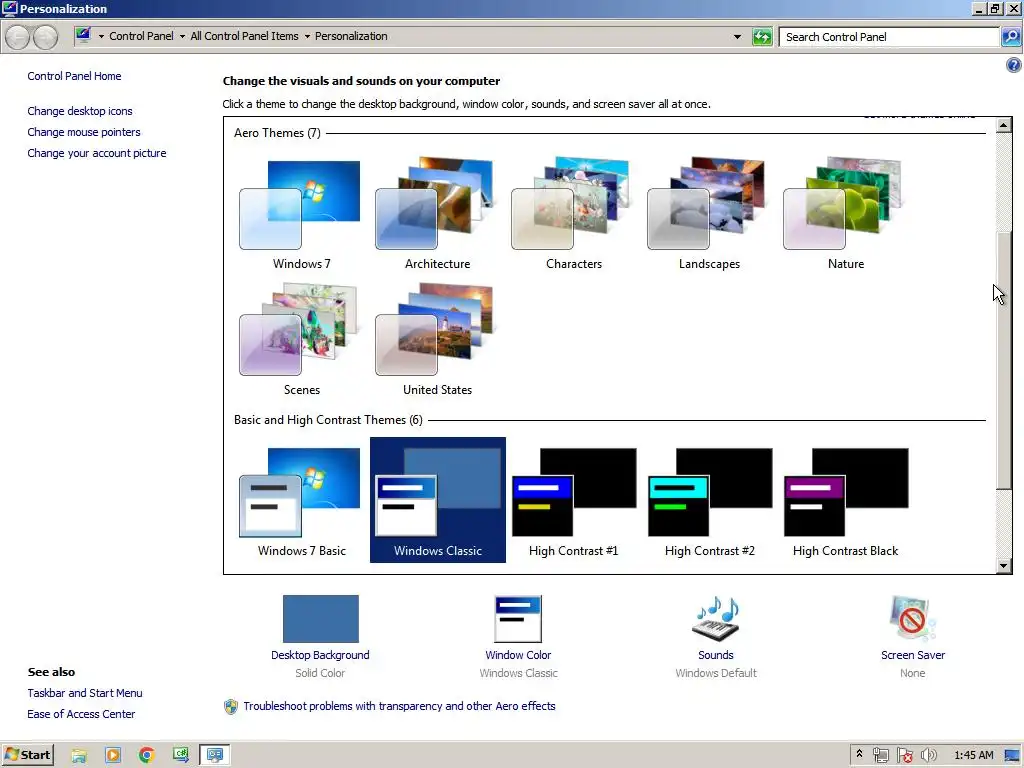The image size is (1024, 768).
Task: Click the volume speaker tray icon
Action: coord(929,756)
